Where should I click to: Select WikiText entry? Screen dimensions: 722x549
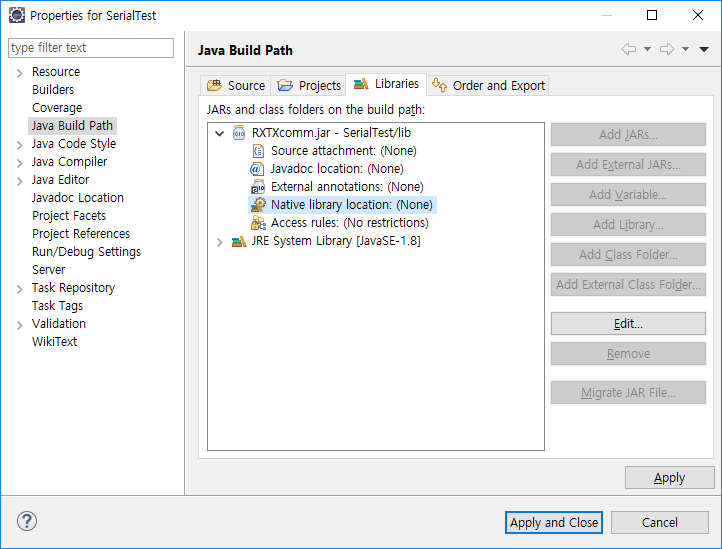click(x=54, y=341)
